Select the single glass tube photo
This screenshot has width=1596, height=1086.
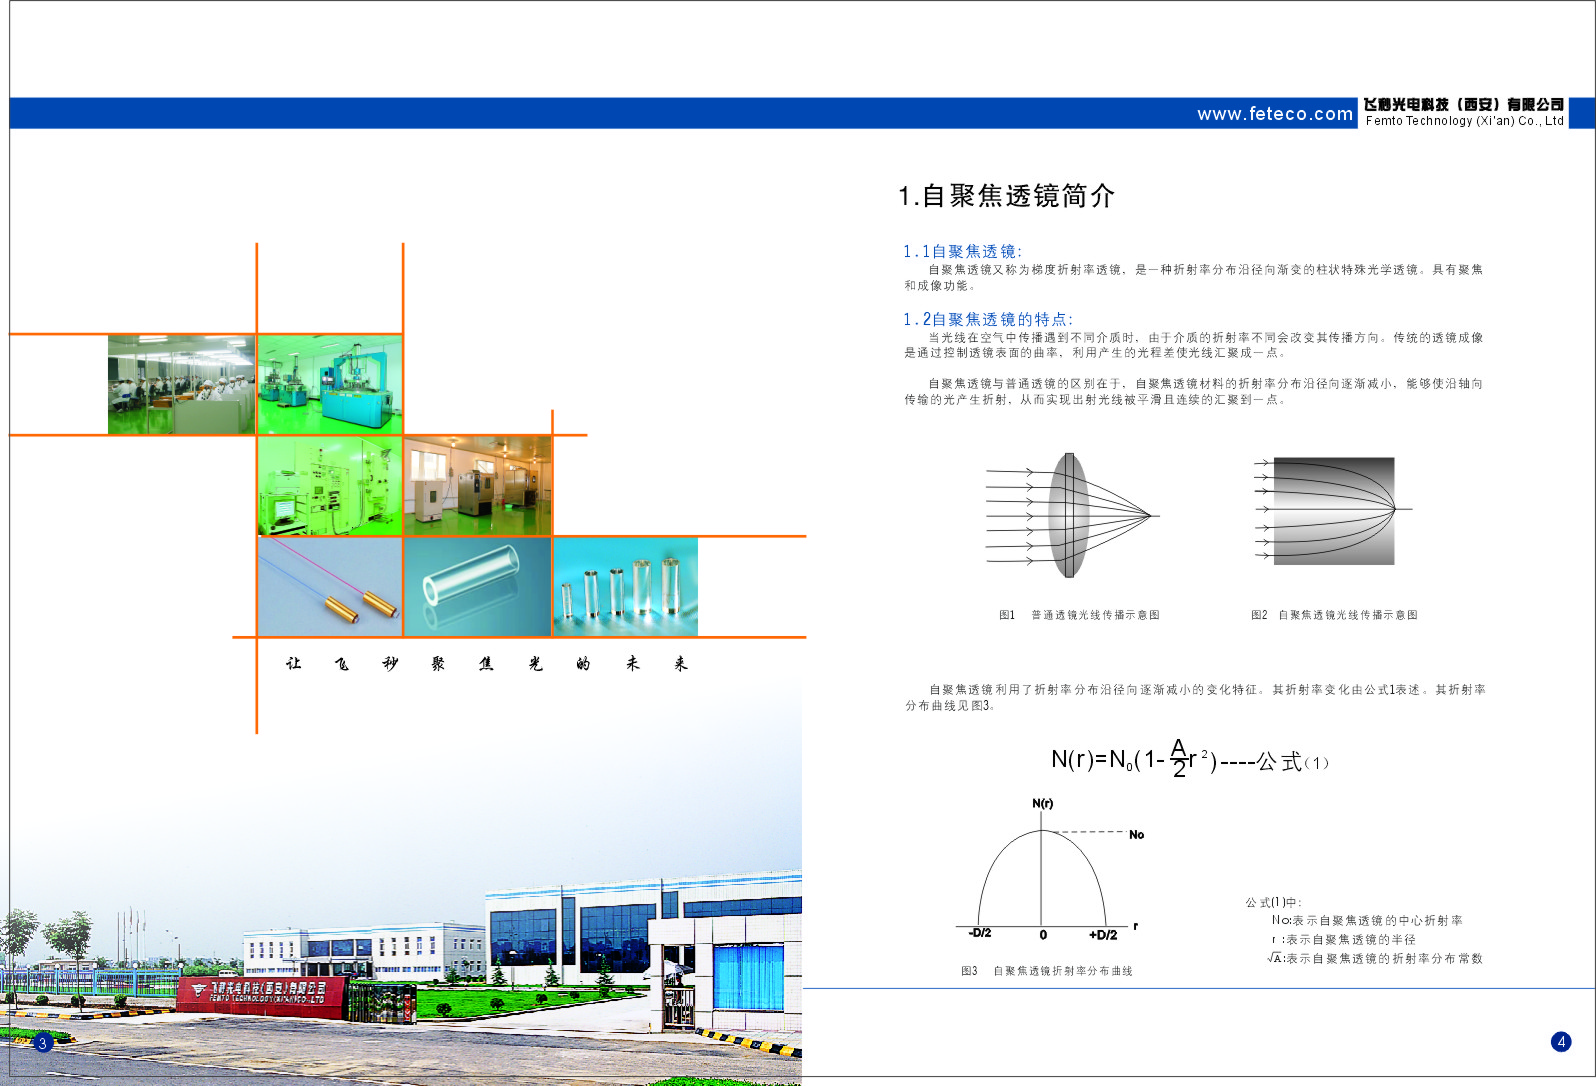pyautogui.click(x=477, y=587)
